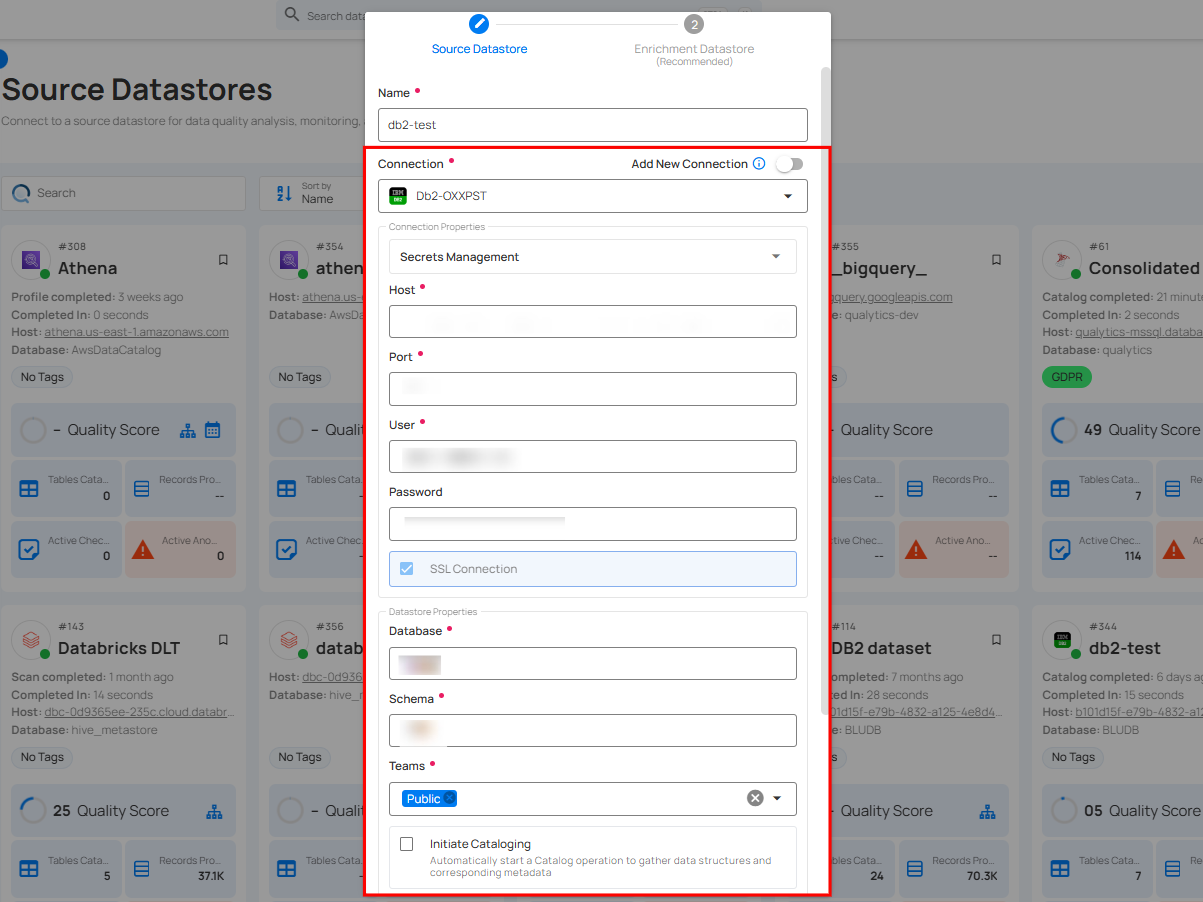
Task: Enable the Add New Connection toggle
Action: [x=789, y=163]
